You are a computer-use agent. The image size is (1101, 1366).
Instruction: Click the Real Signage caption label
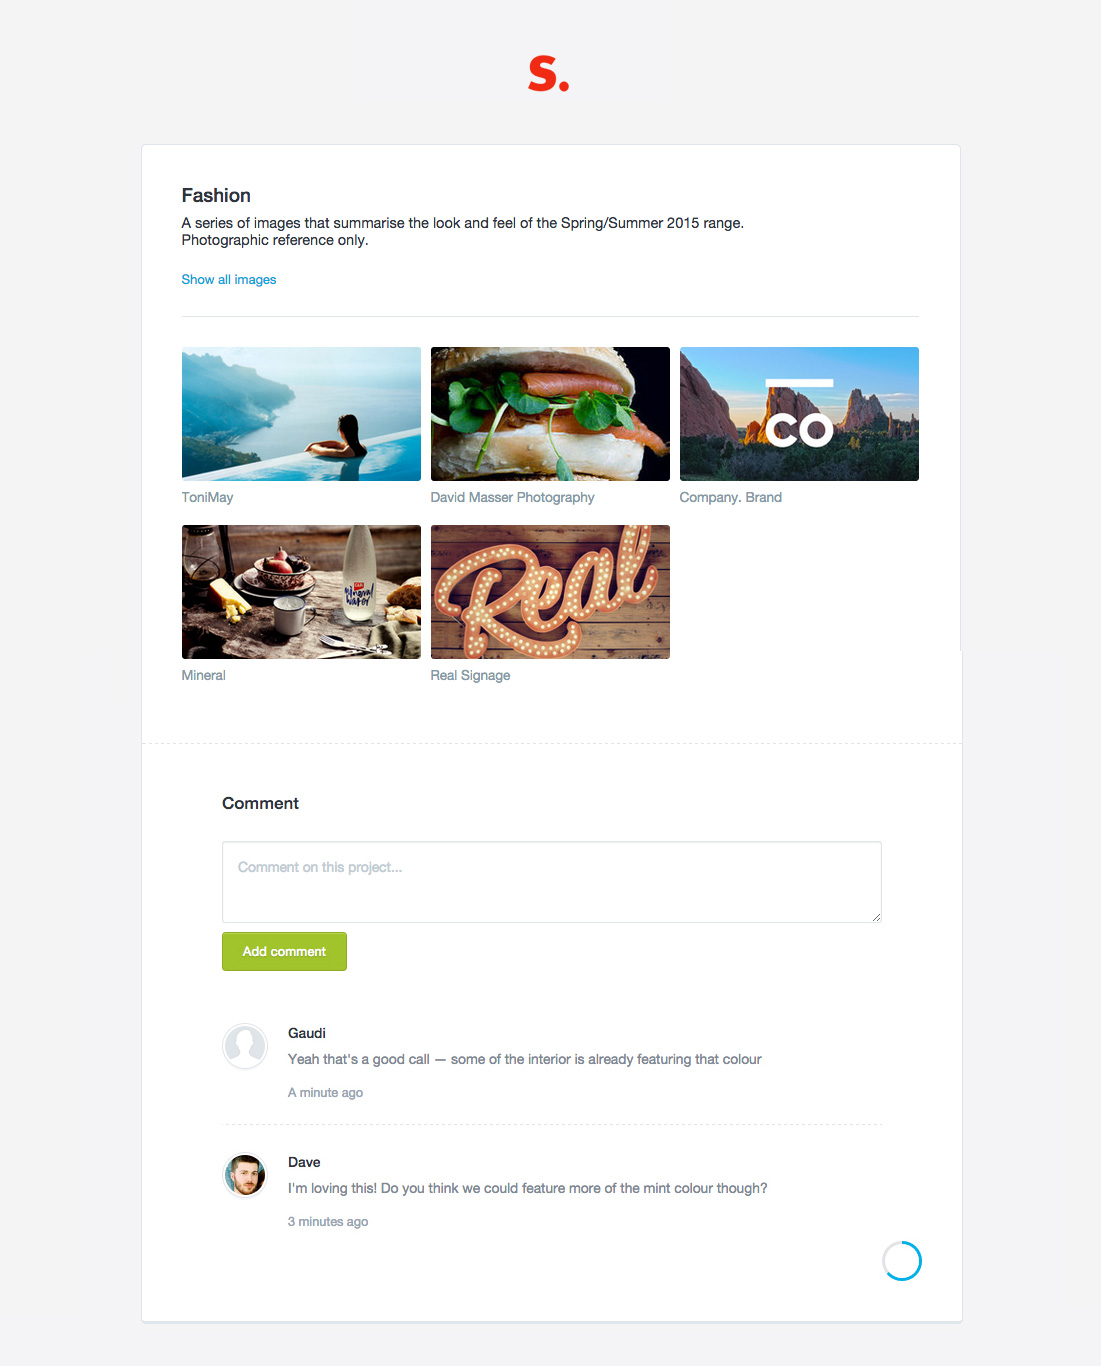[470, 676]
